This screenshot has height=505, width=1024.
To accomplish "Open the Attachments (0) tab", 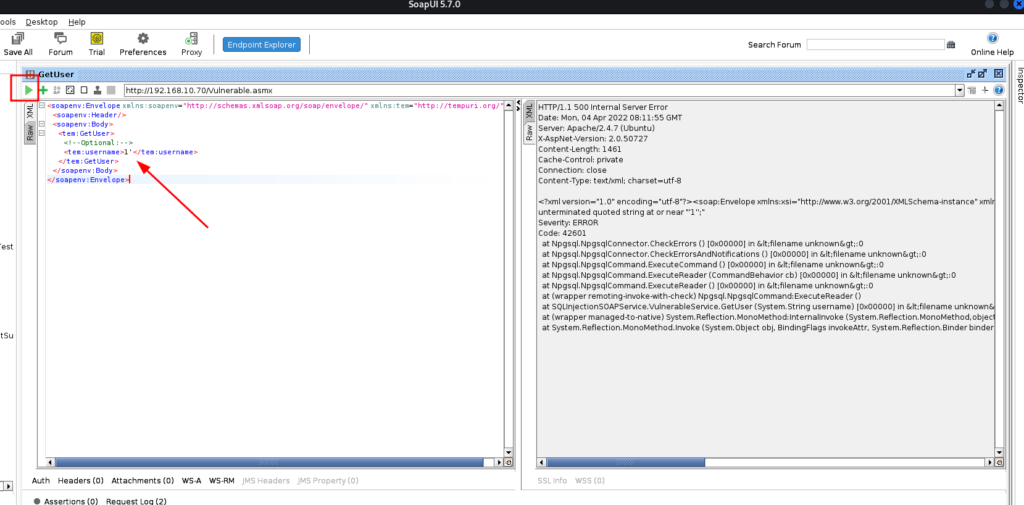I will coord(142,481).
